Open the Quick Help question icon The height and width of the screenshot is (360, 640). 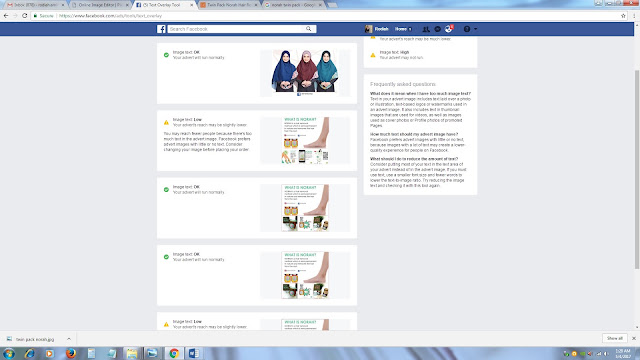click(467, 29)
